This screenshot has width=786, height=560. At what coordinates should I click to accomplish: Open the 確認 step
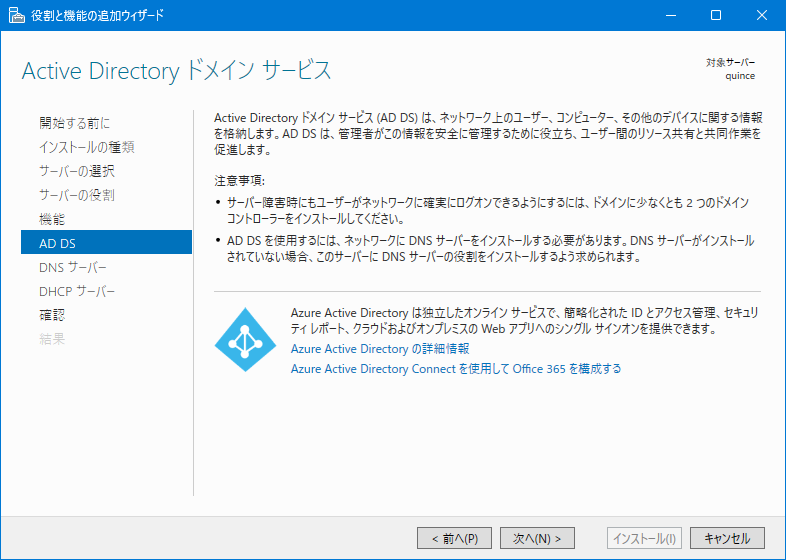(x=52, y=315)
